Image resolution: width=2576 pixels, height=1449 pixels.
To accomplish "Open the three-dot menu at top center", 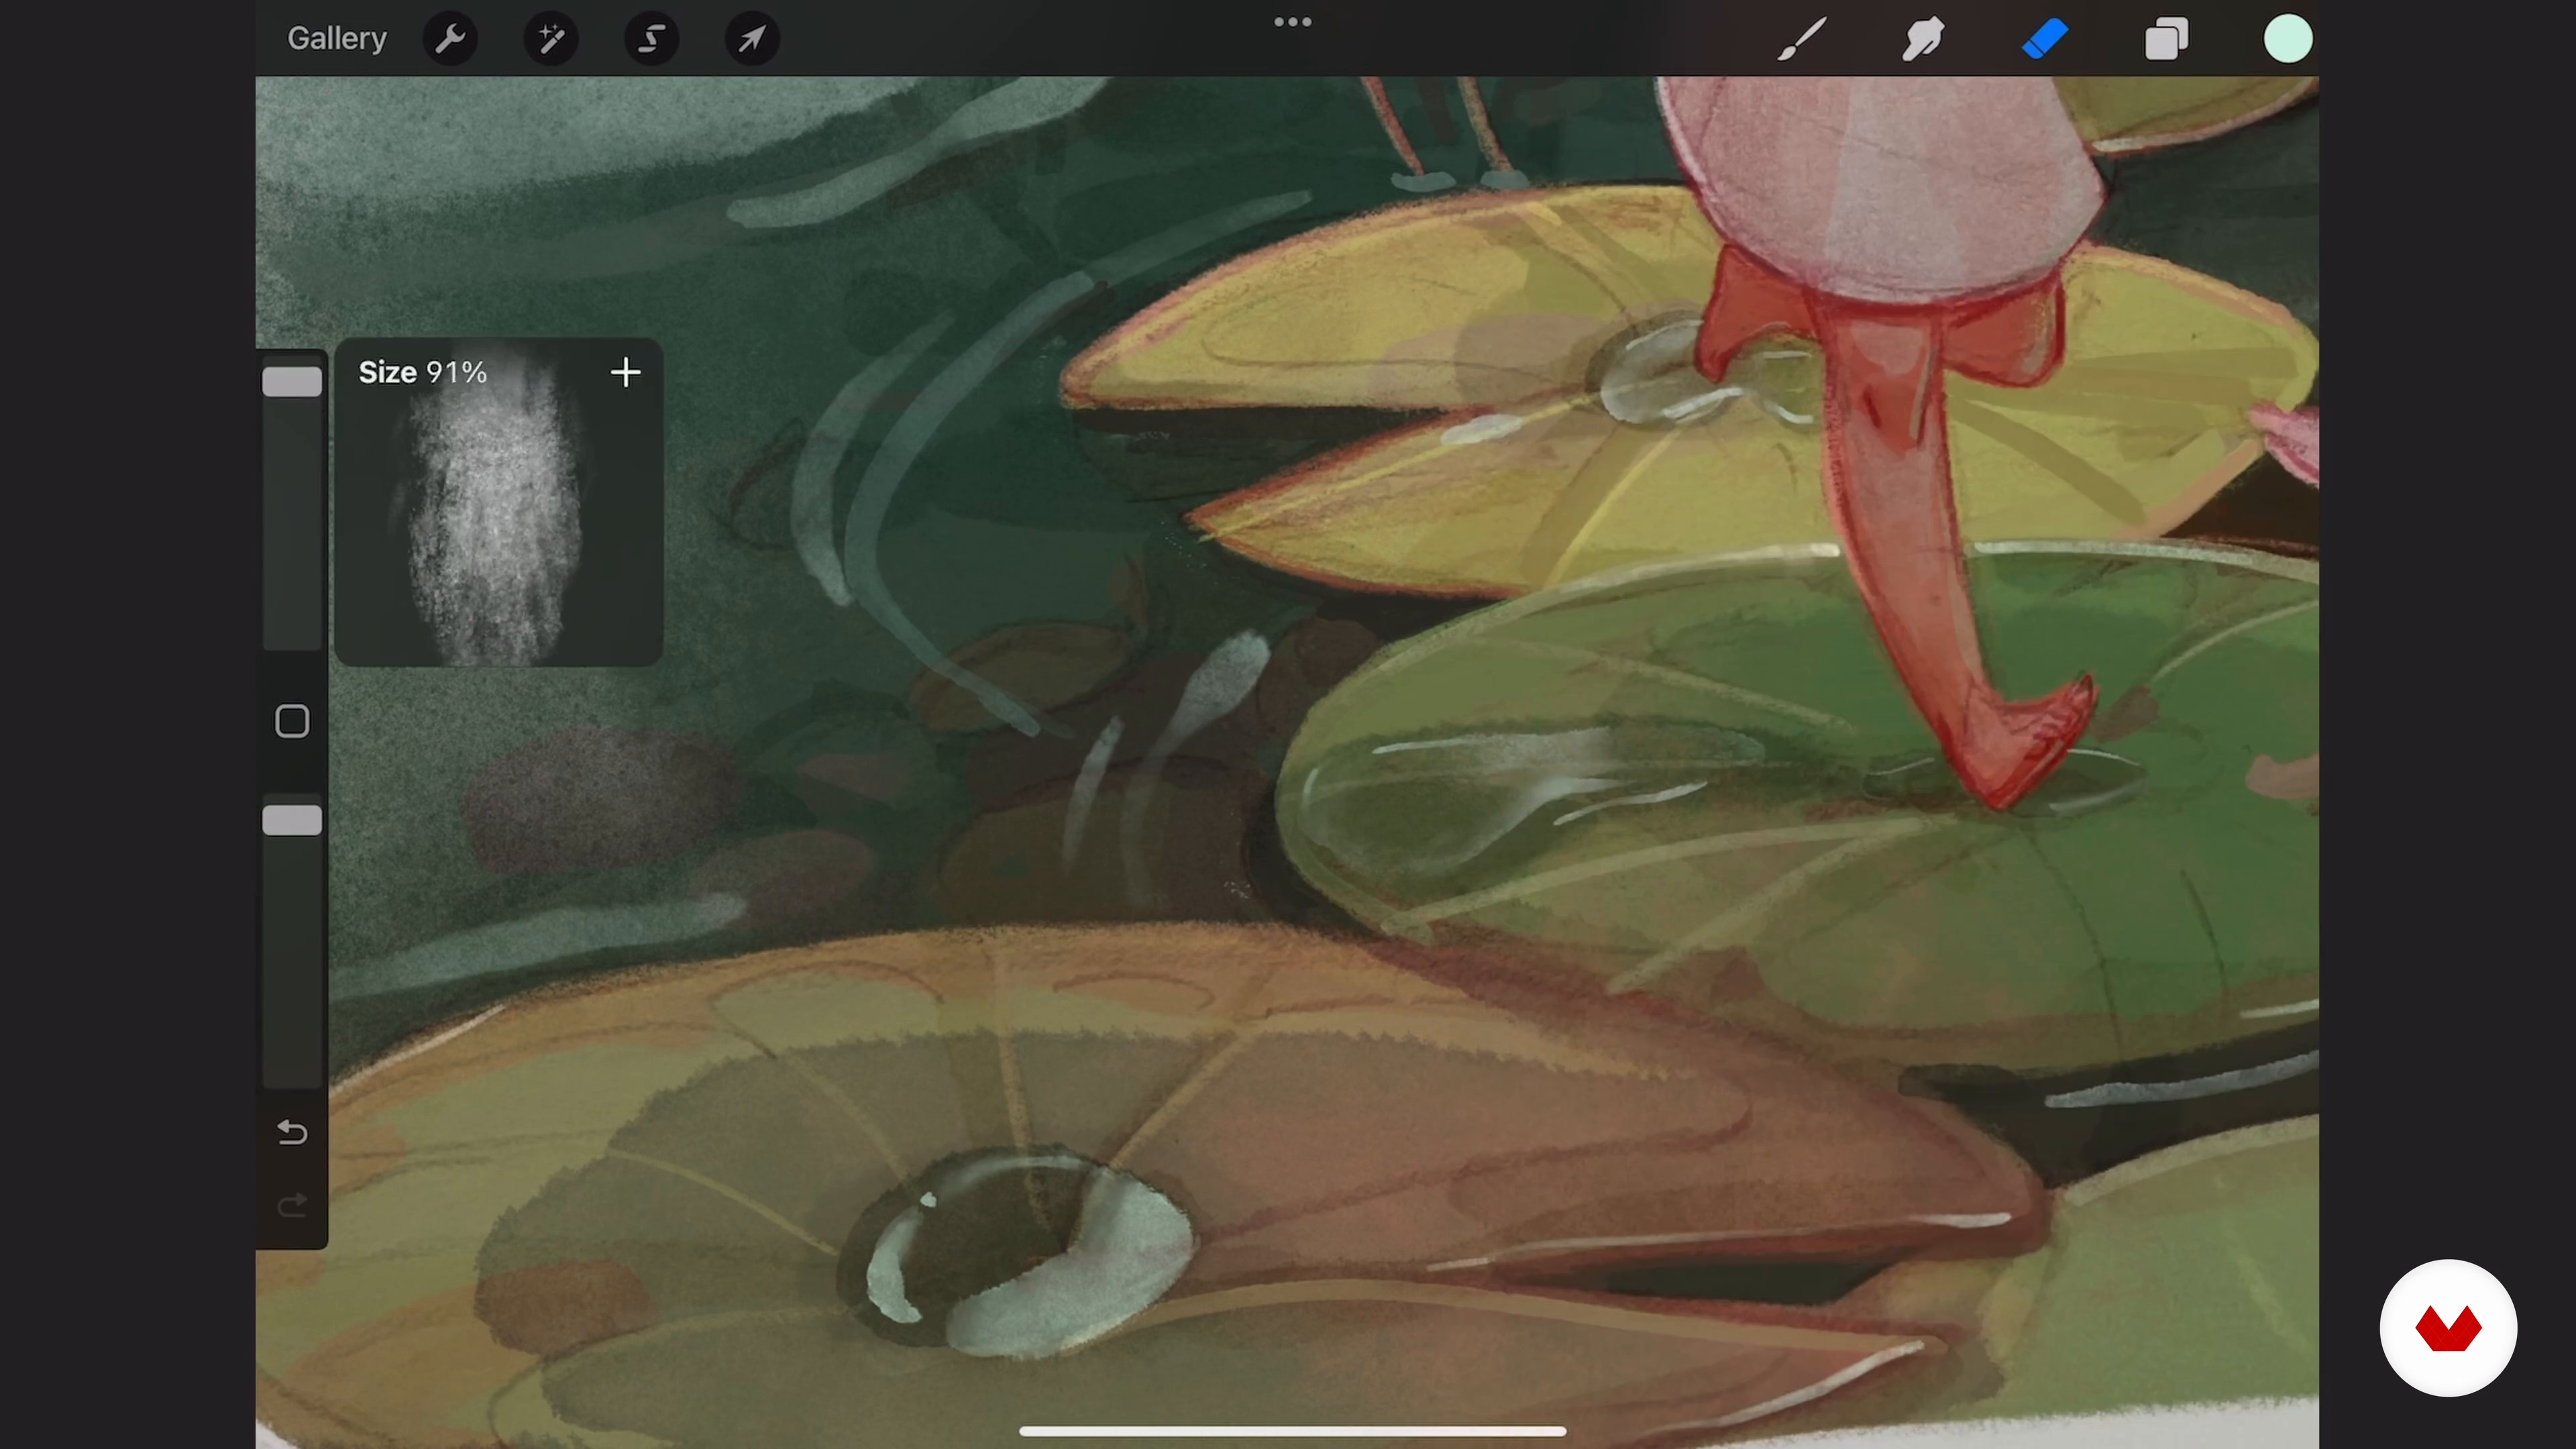I will (1292, 22).
